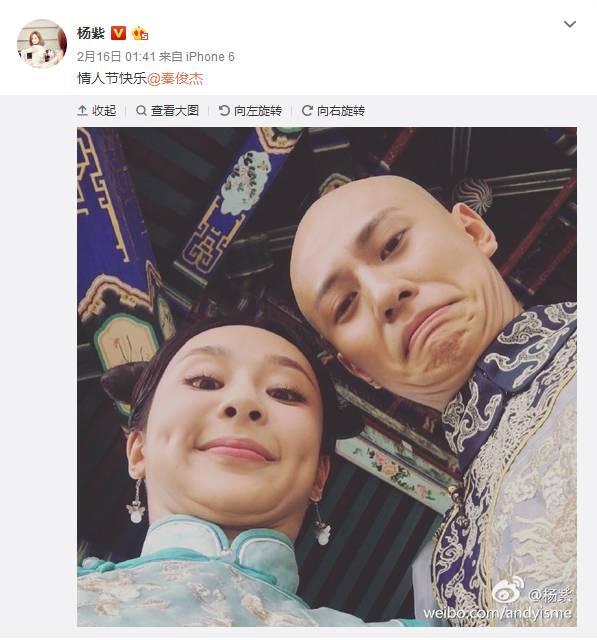
Task: Click the counterclockwise rotate-left arrow icon
Action: click(x=224, y=111)
